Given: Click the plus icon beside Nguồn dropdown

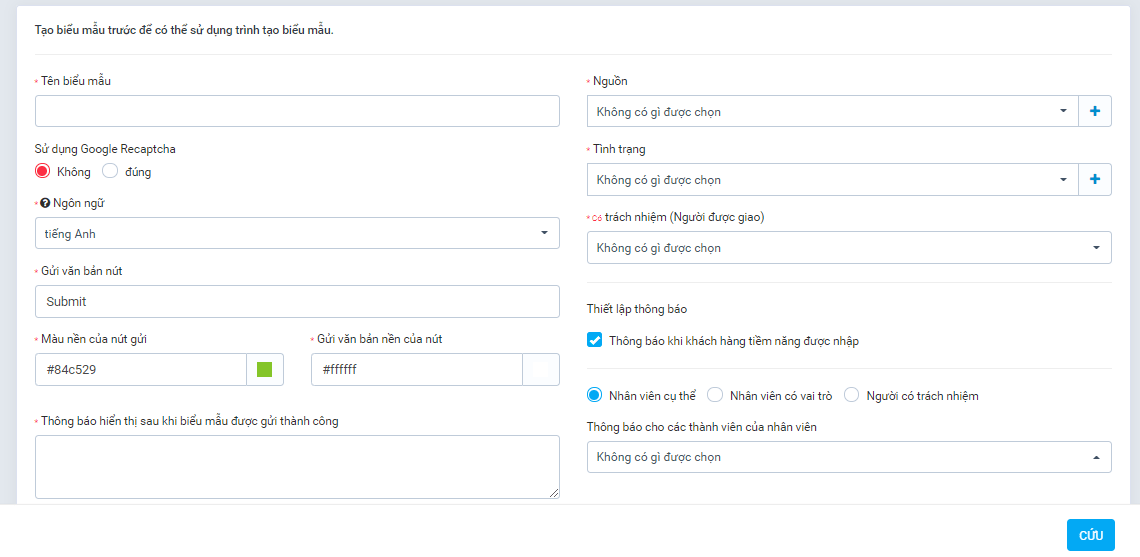Looking at the screenshot, I should tap(1095, 111).
